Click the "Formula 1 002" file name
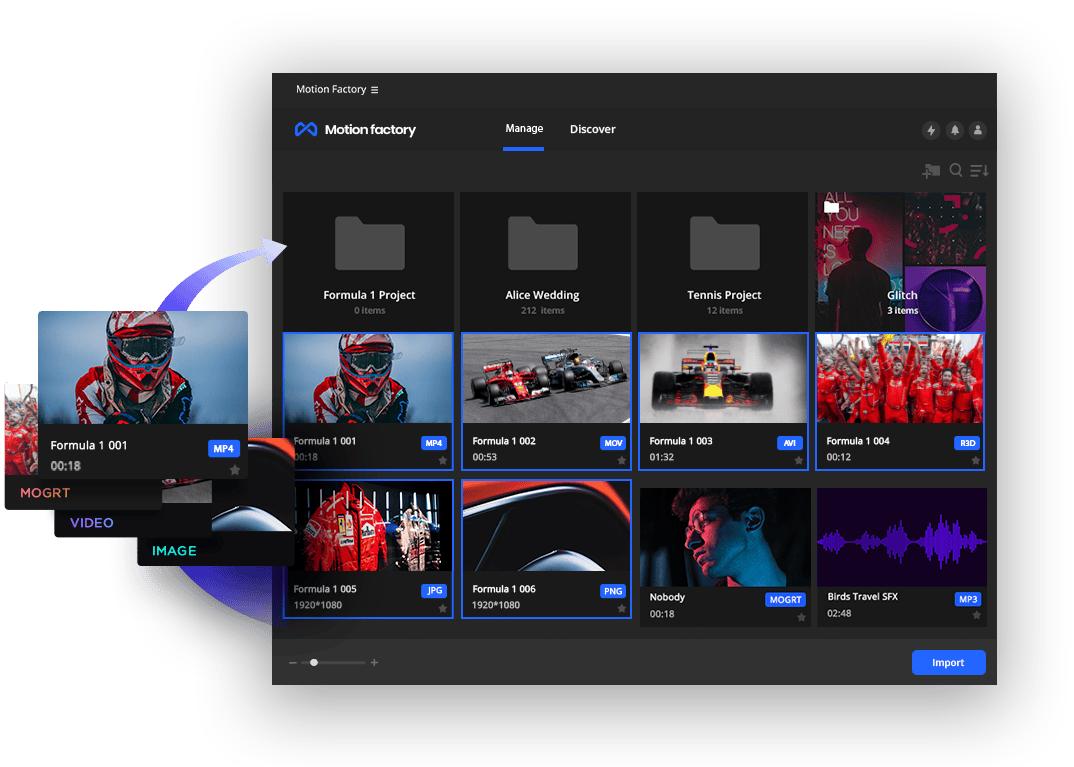The height and width of the screenshot is (767, 1074). [504, 441]
